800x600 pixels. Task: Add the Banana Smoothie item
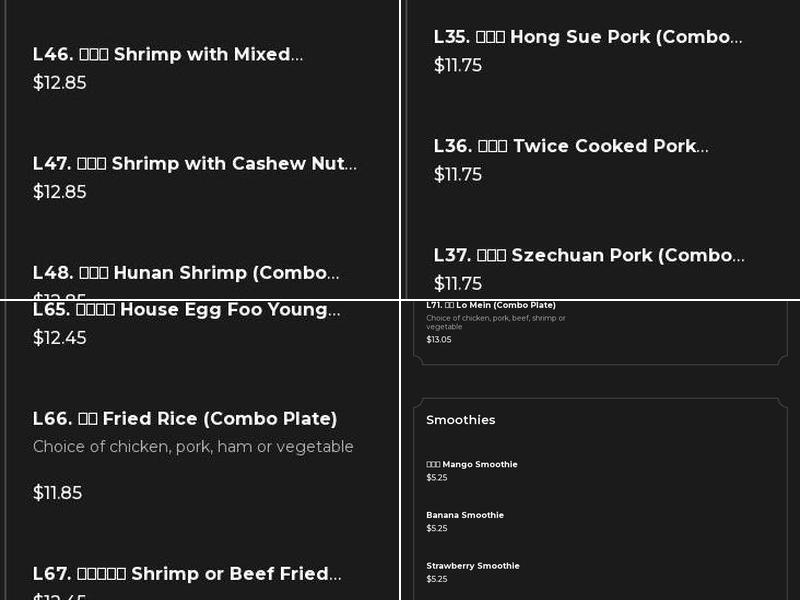(x=465, y=515)
